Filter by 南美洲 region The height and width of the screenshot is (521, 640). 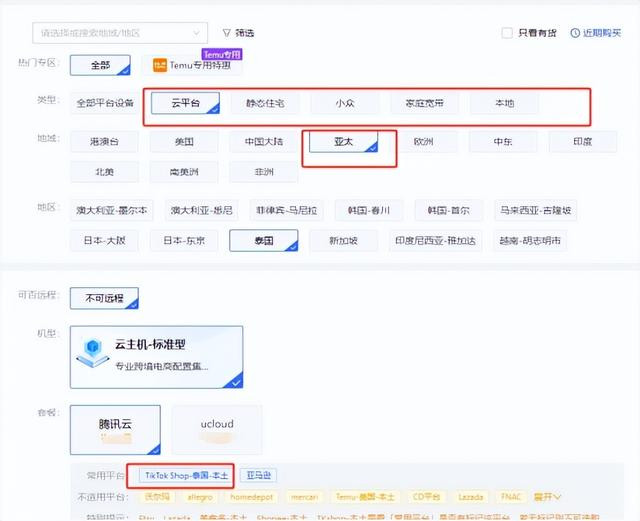[184, 172]
